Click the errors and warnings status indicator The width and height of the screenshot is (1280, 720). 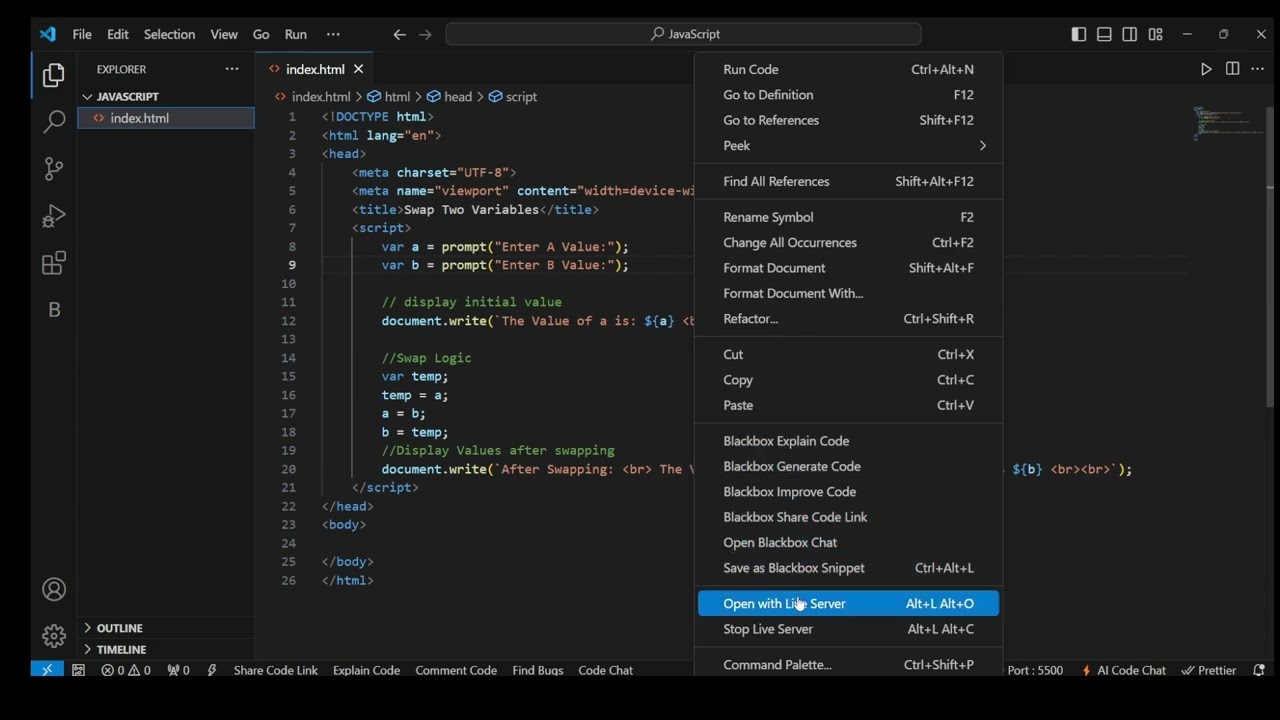coord(126,670)
